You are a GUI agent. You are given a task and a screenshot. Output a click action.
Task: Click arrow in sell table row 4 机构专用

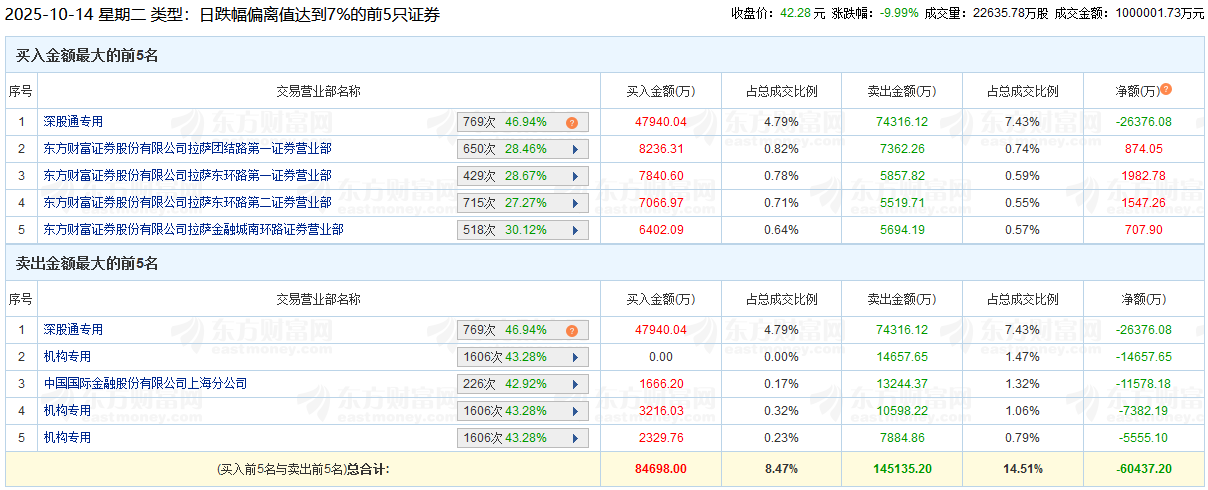point(575,412)
